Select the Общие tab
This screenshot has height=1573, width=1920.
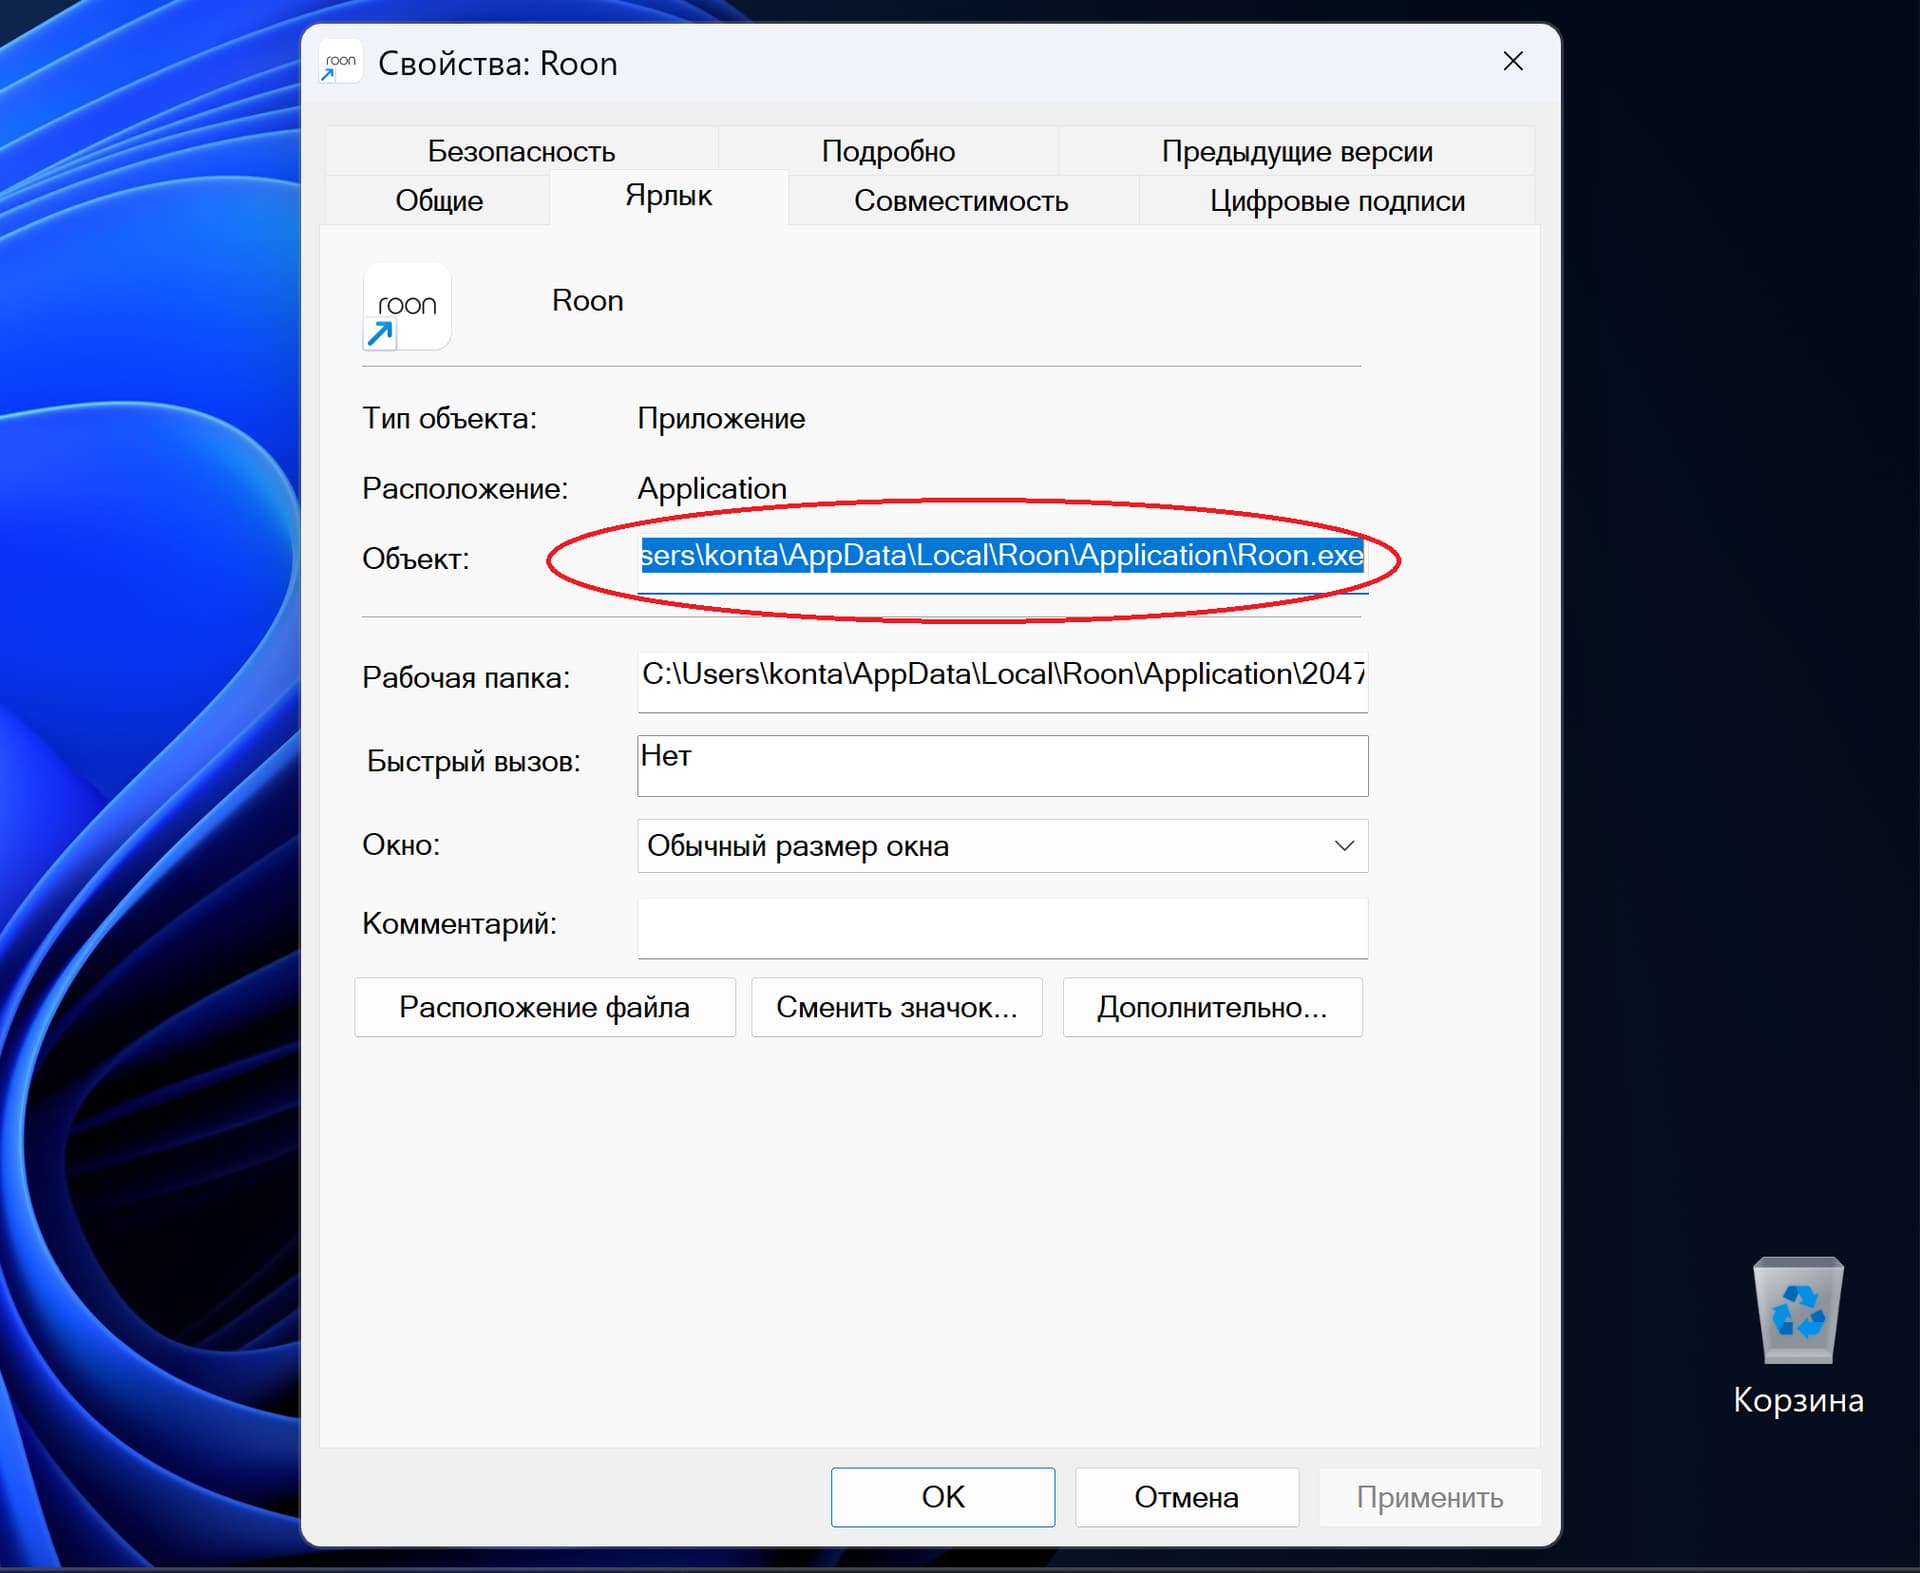[438, 200]
